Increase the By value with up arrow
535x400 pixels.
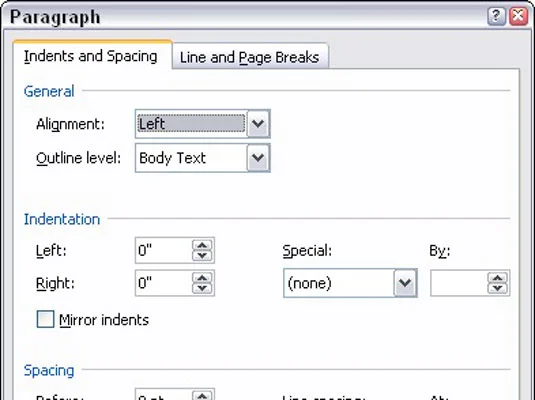pyautogui.click(x=498, y=278)
